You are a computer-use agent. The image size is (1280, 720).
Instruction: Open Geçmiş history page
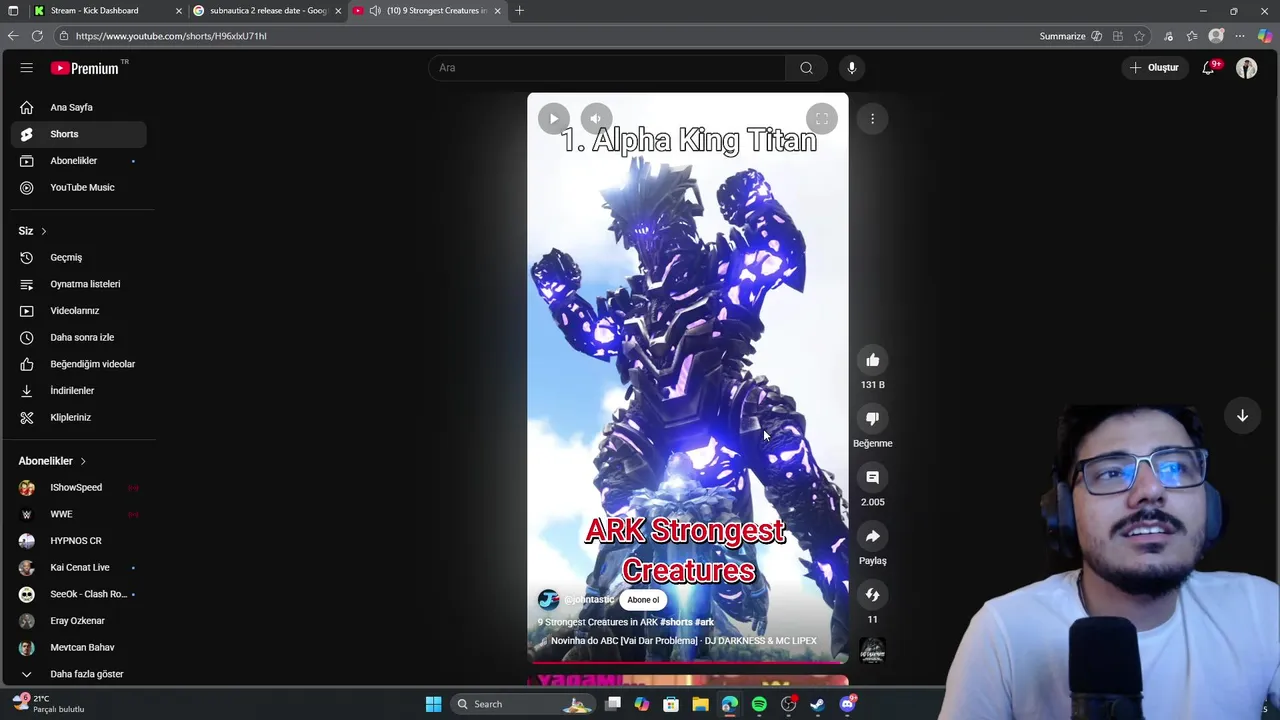(78, 257)
